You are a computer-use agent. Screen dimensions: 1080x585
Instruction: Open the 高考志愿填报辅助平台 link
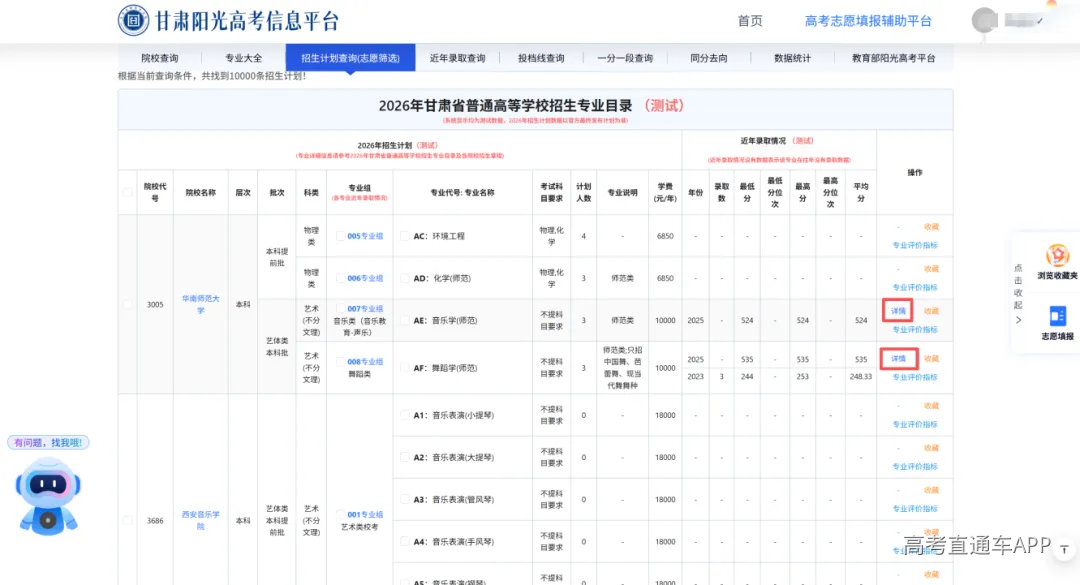point(868,21)
